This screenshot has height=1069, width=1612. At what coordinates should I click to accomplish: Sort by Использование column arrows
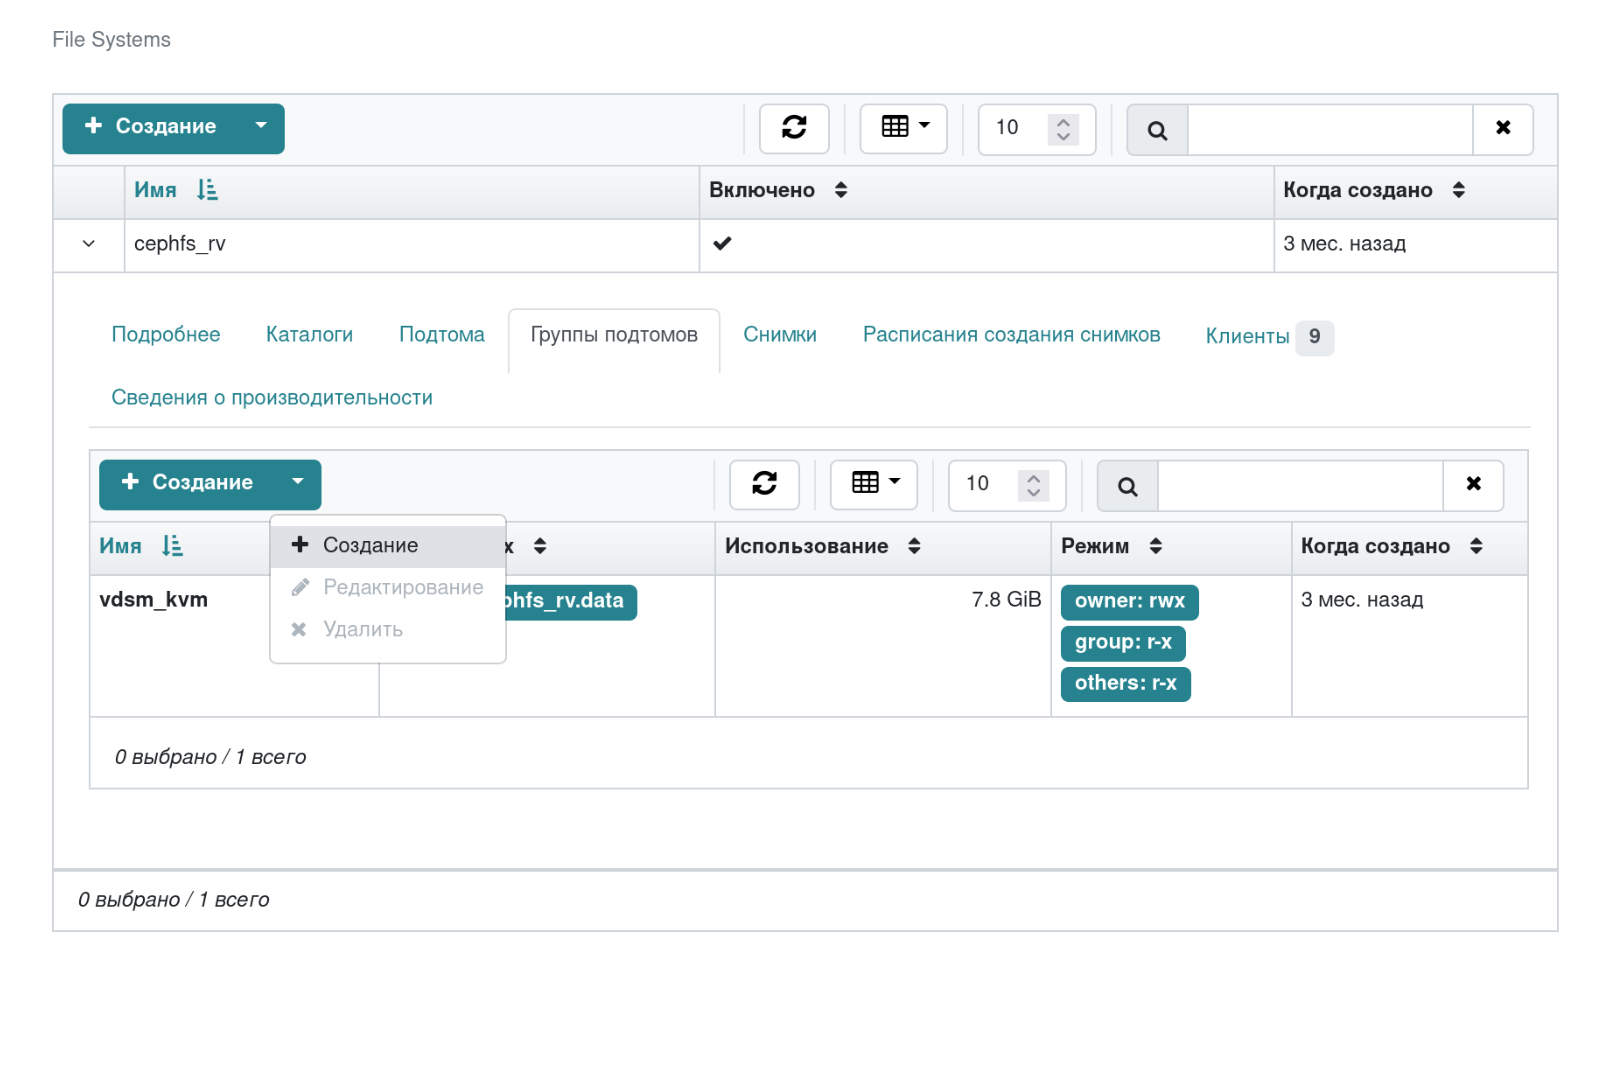click(x=914, y=546)
